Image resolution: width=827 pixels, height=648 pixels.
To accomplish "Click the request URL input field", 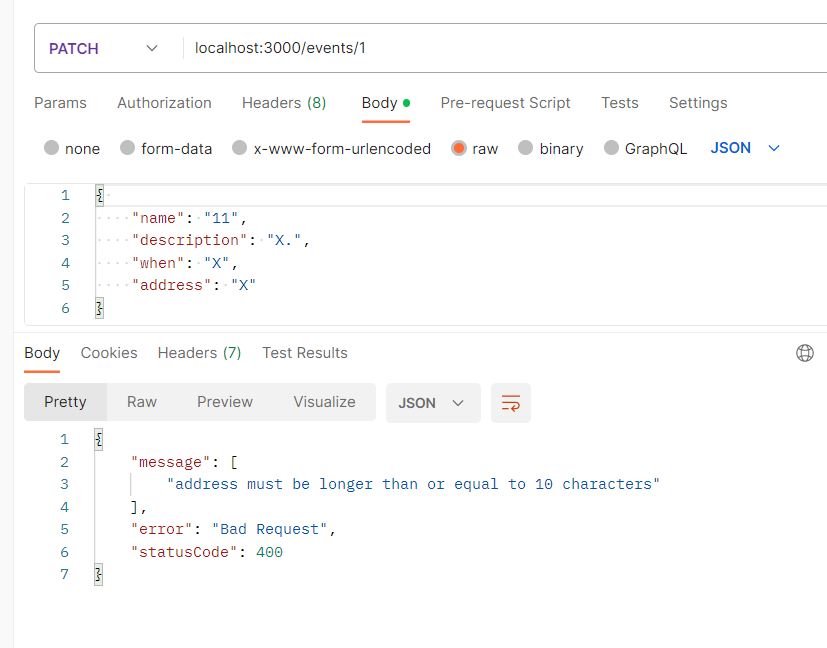I will tap(500, 48).
